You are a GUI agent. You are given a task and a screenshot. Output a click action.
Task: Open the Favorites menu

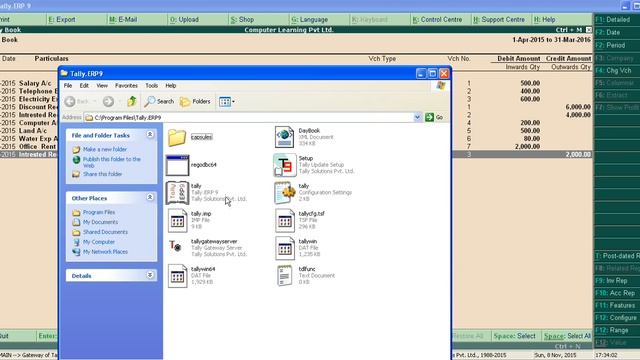tap(126, 86)
